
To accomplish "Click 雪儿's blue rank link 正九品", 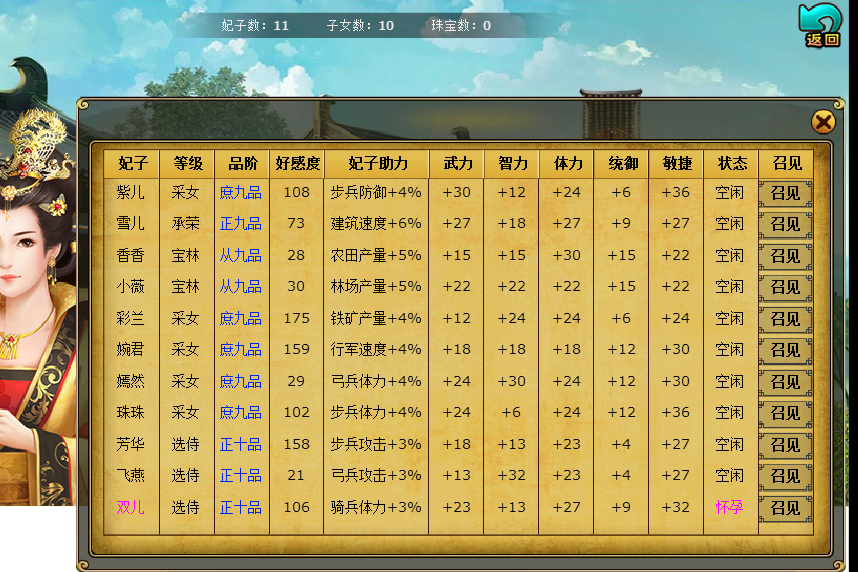I will [240, 224].
